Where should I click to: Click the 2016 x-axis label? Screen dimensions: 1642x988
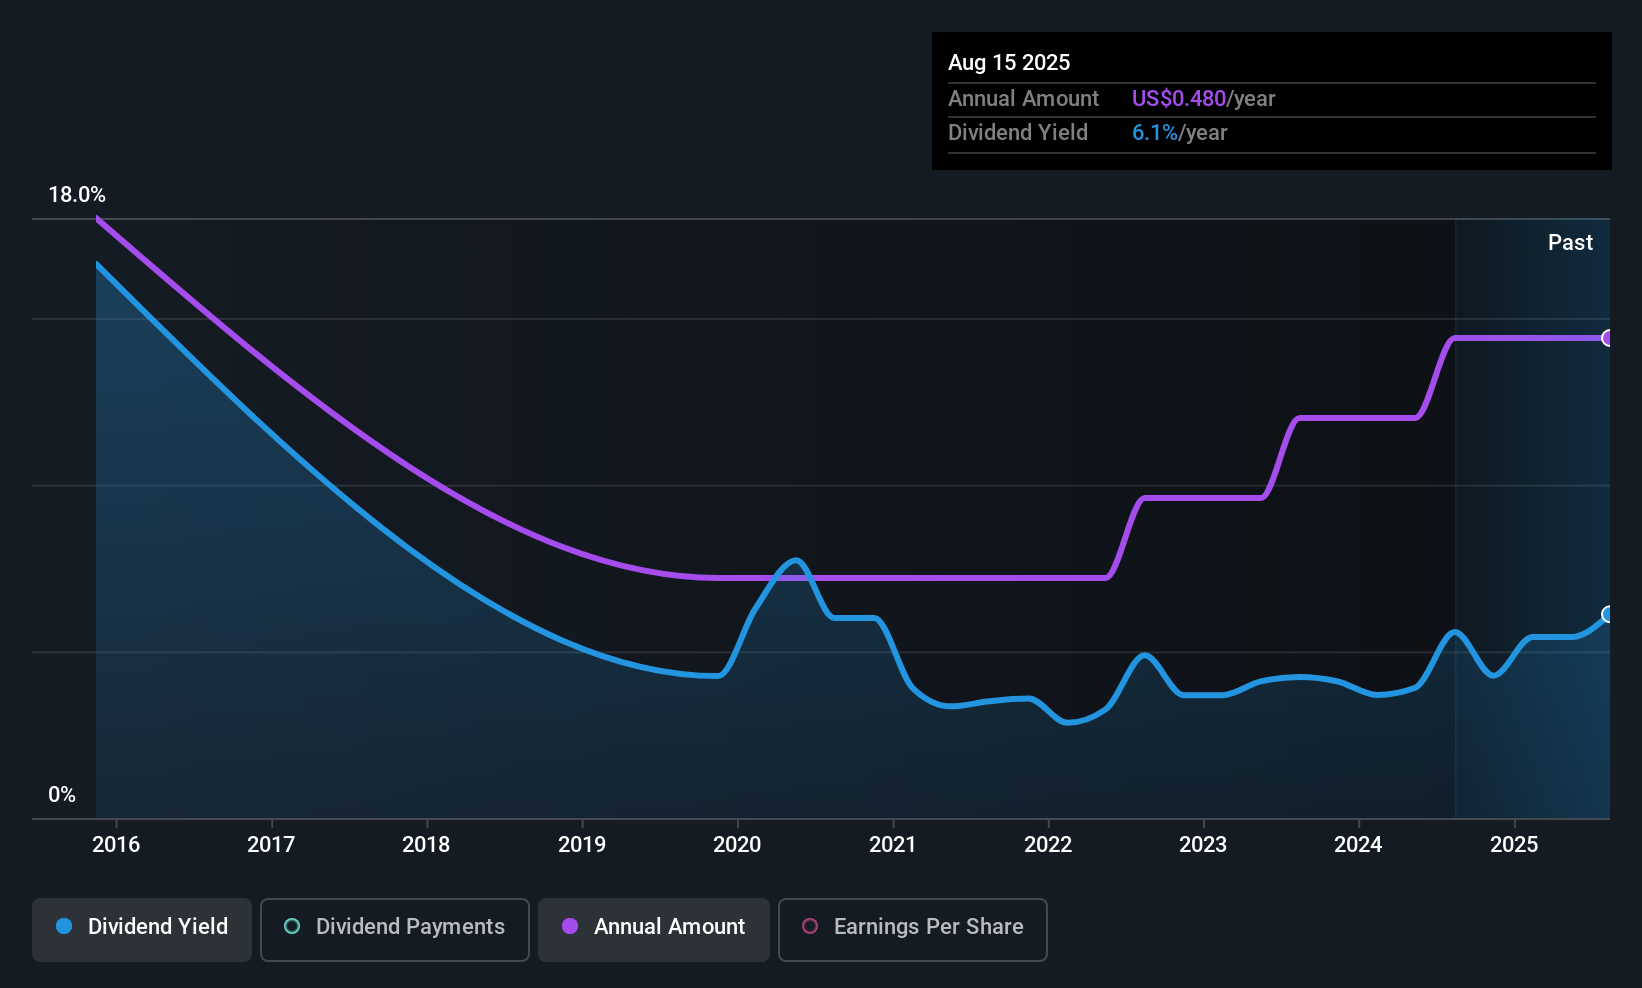pos(116,845)
